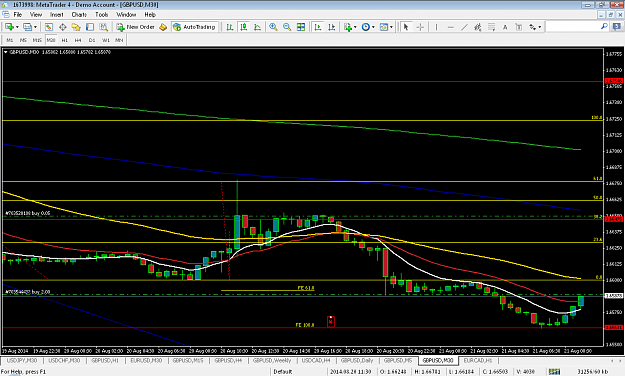Open the Navigator star-folder icon
625x376 pixels.
click(x=76, y=27)
